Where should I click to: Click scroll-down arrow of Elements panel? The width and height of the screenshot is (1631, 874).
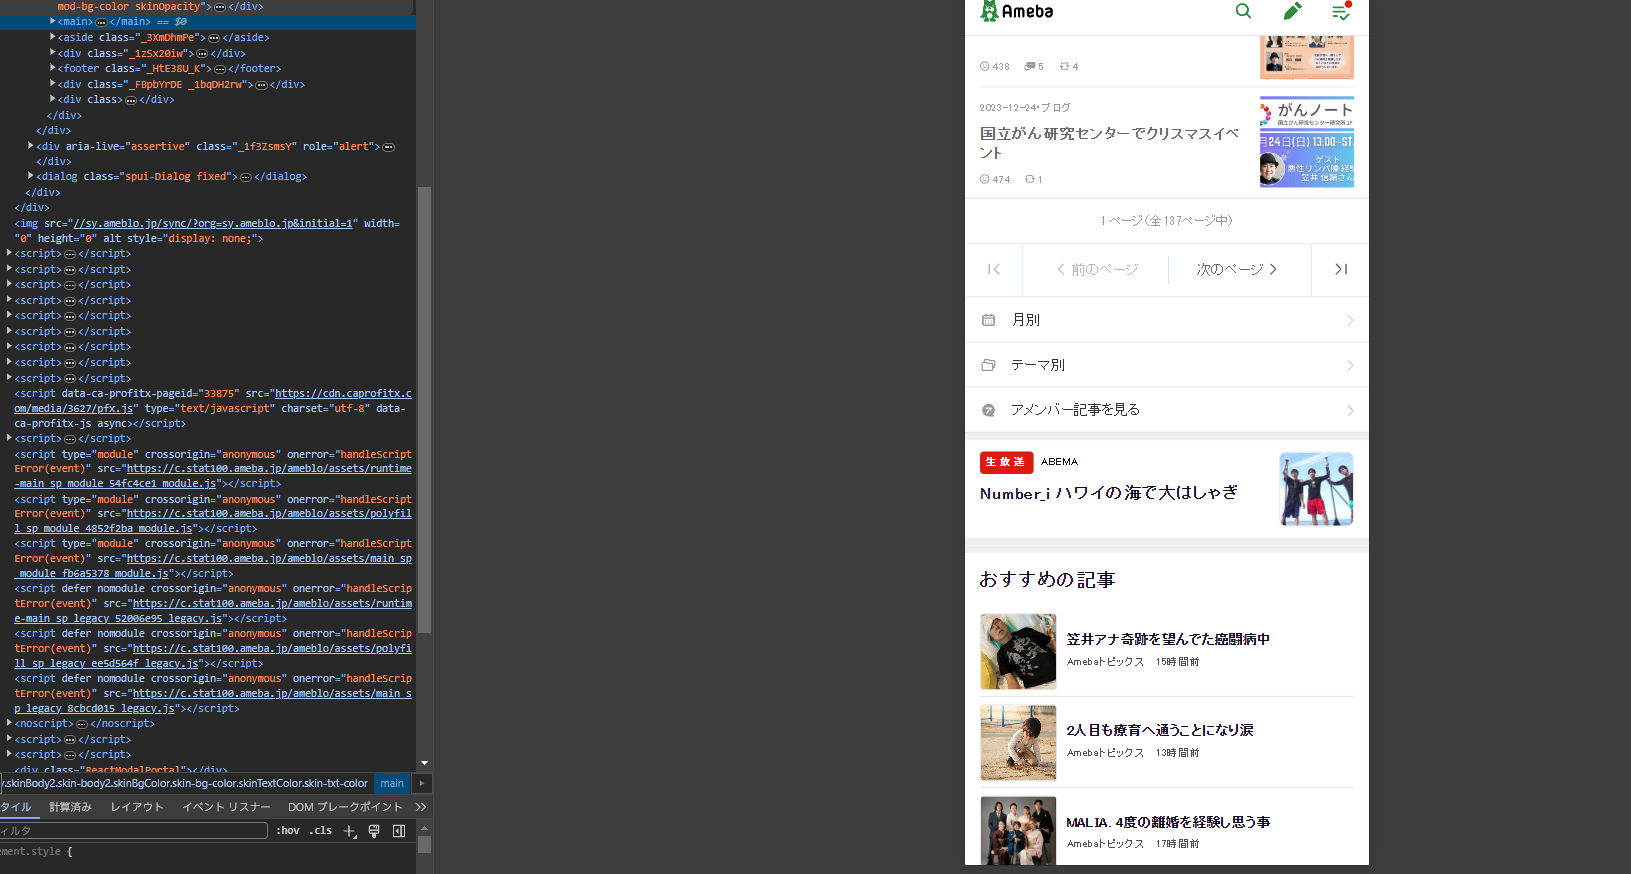click(x=424, y=763)
